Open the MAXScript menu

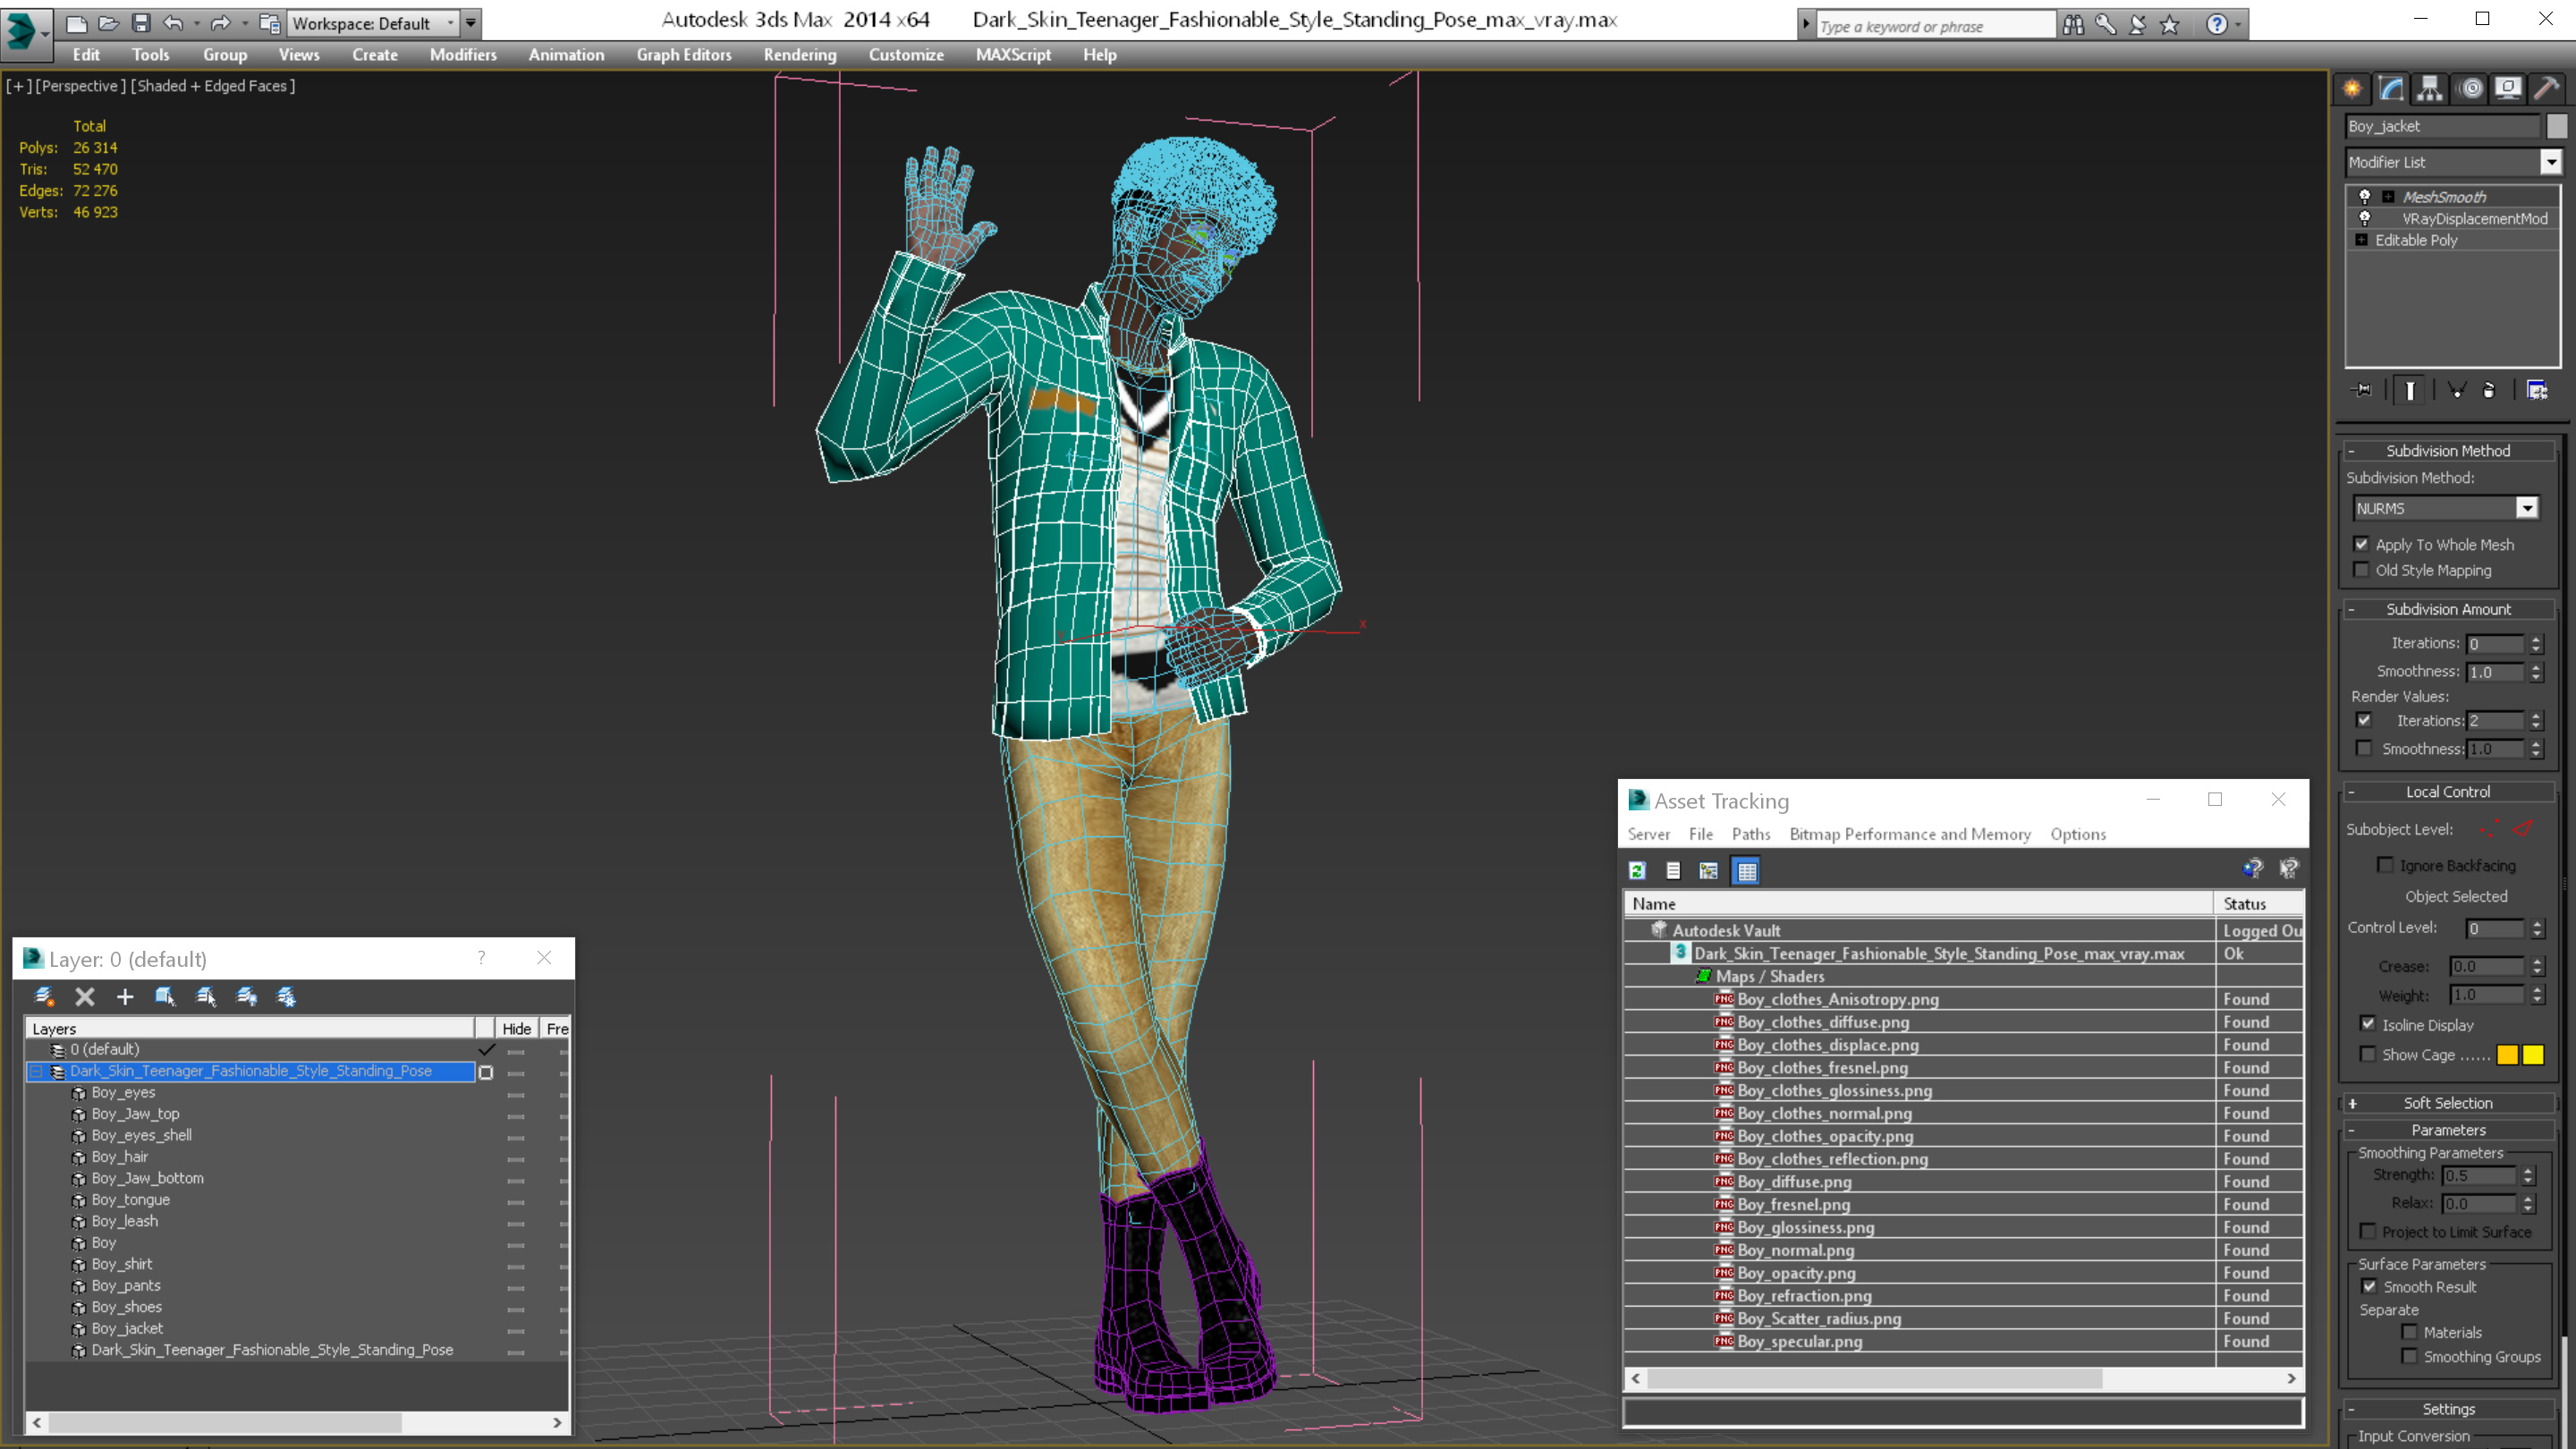tap(1013, 55)
